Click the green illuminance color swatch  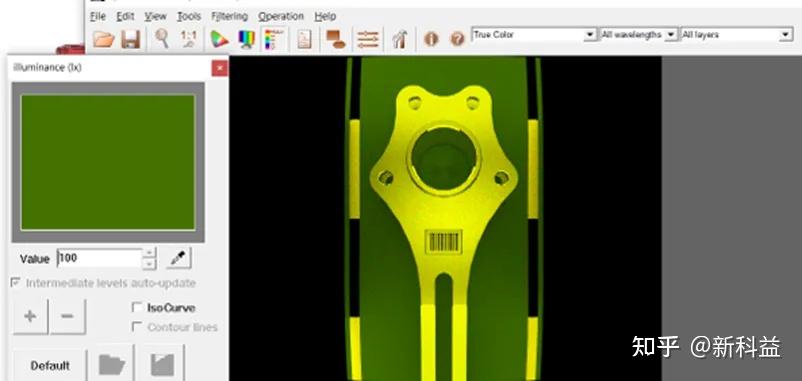coord(108,162)
